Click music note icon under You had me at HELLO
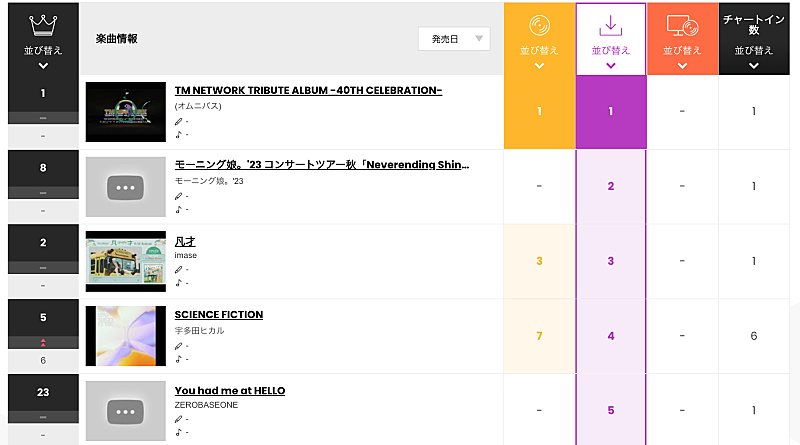Screen dimensions: 800x445 pos(179,433)
